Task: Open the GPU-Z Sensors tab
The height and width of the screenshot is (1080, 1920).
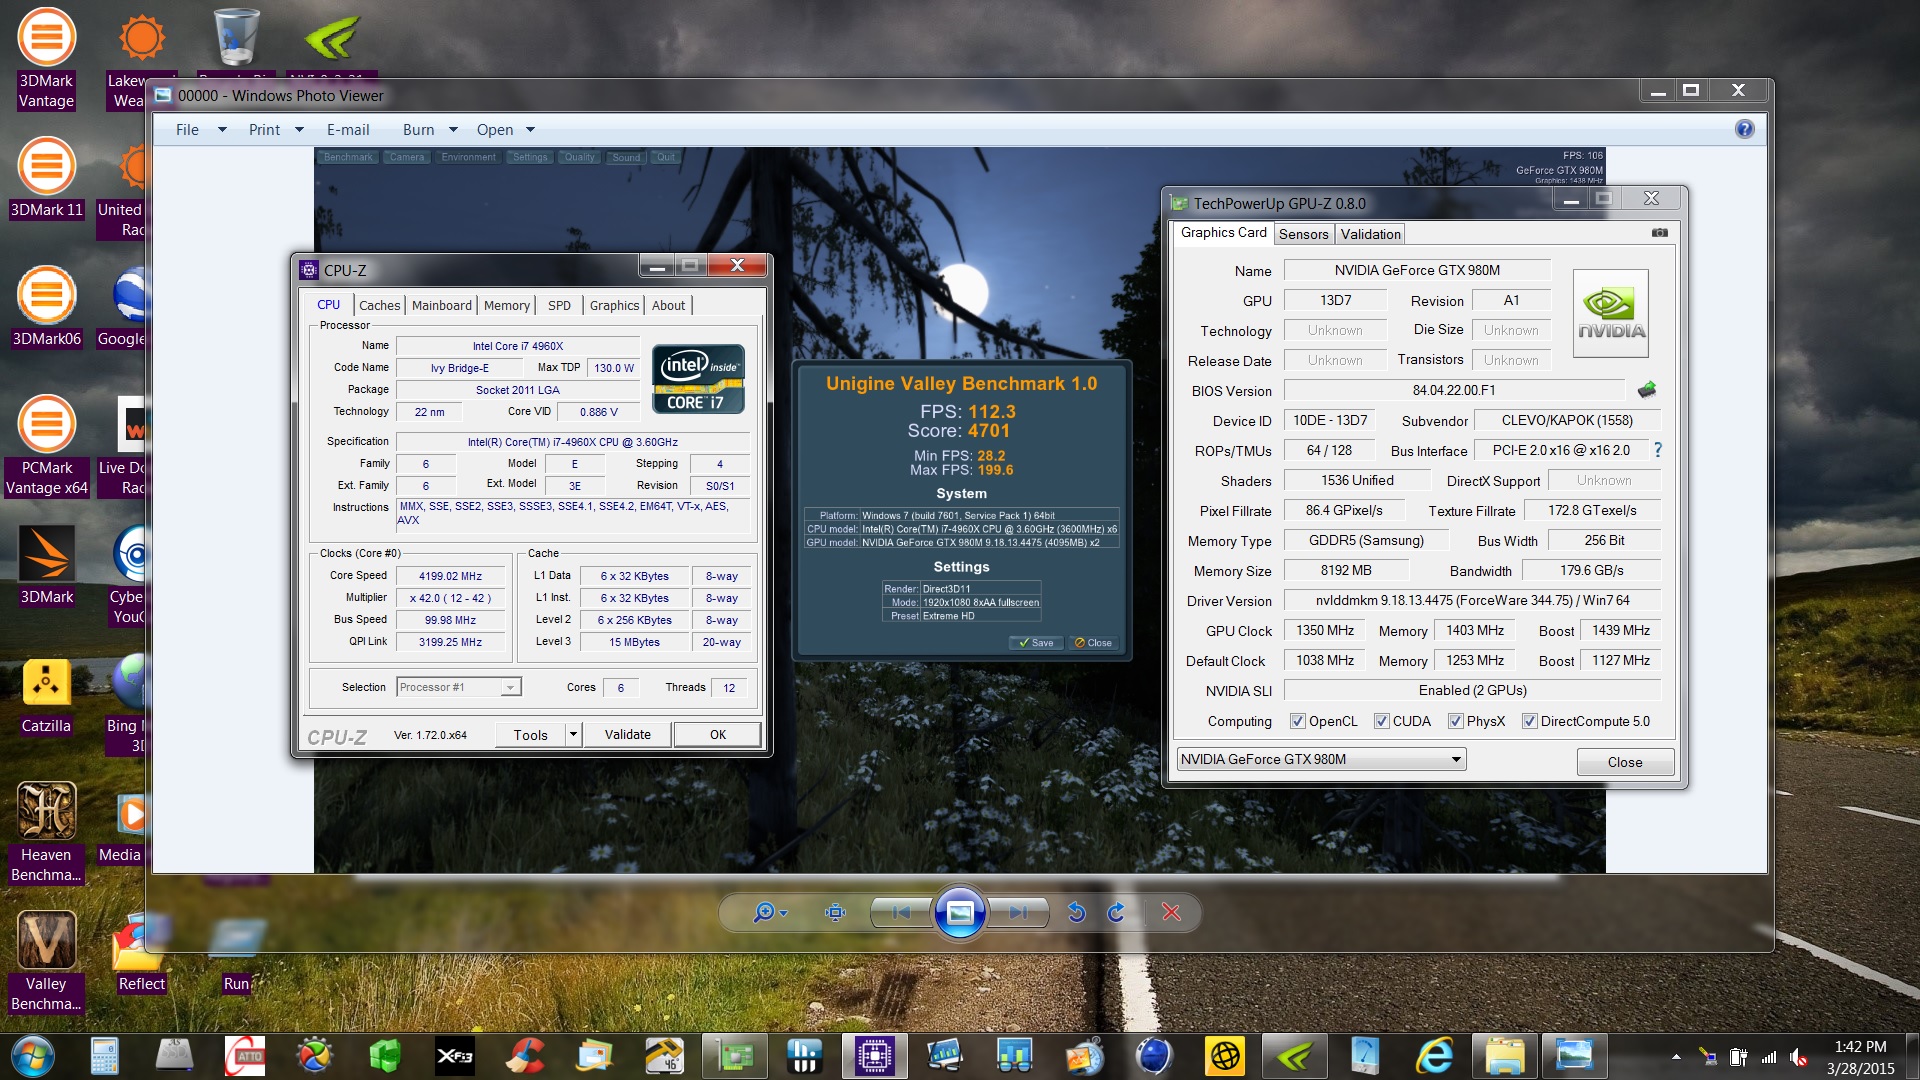Action: [x=1303, y=234]
